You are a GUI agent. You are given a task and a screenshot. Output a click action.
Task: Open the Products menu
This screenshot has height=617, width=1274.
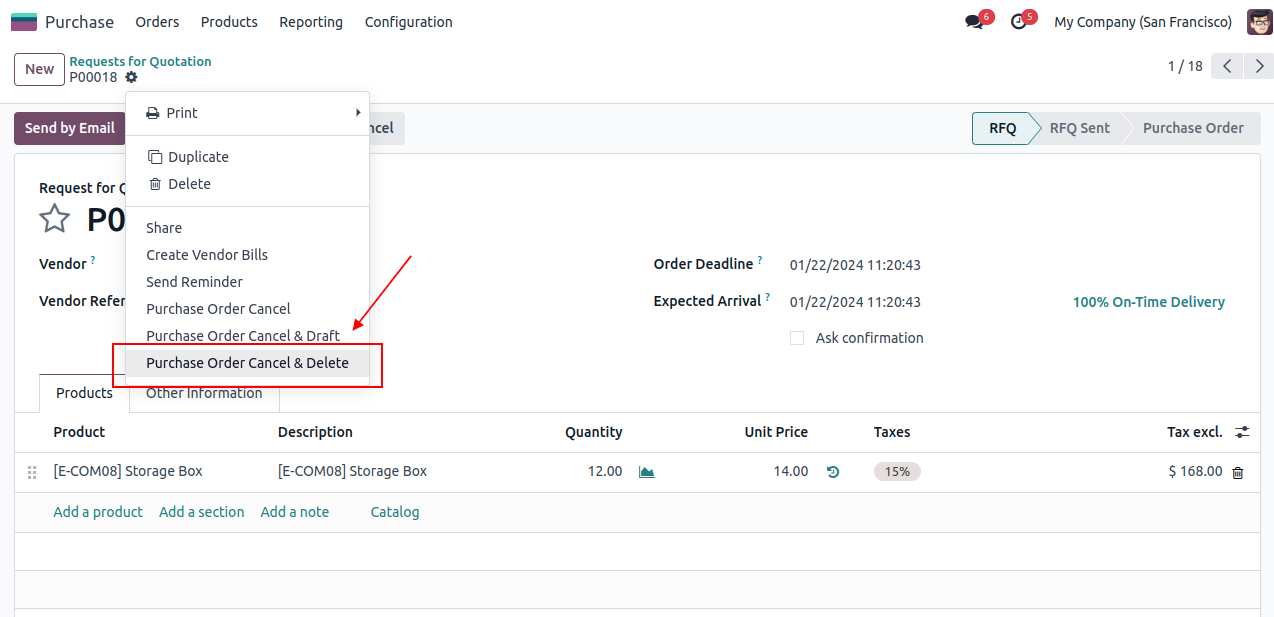point(229,22)
